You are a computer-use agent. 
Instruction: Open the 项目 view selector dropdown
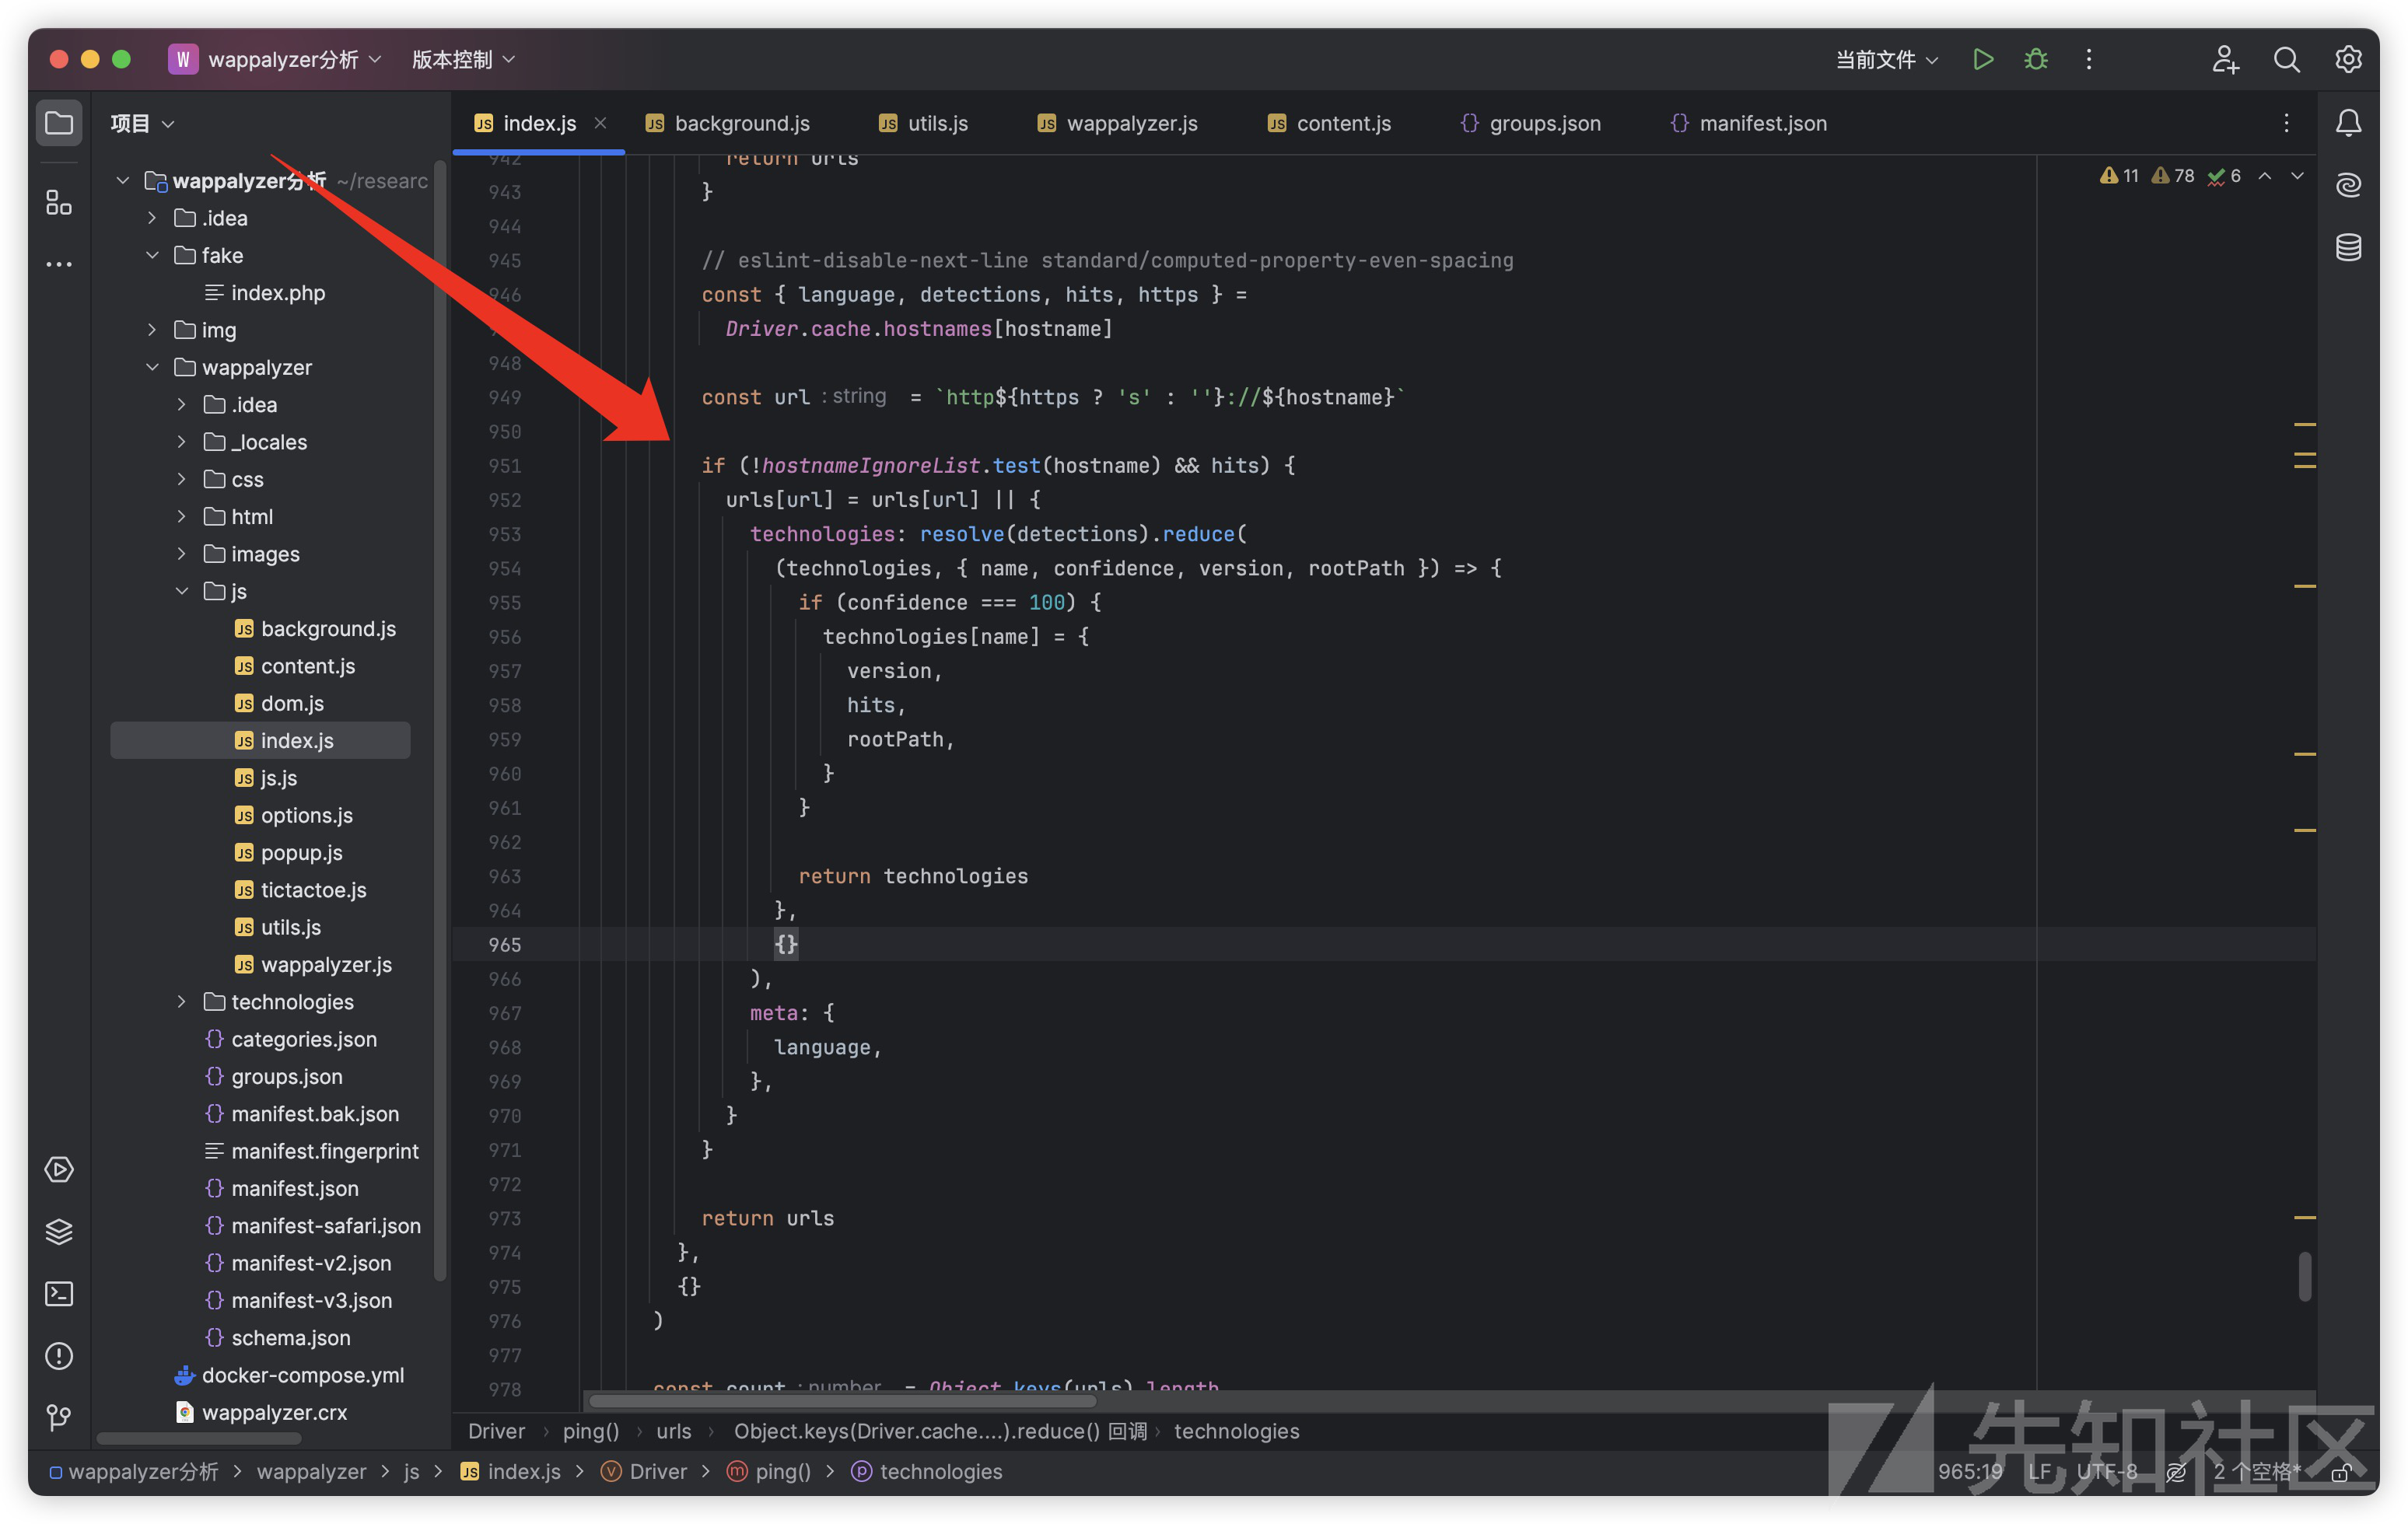pos(143,123)
